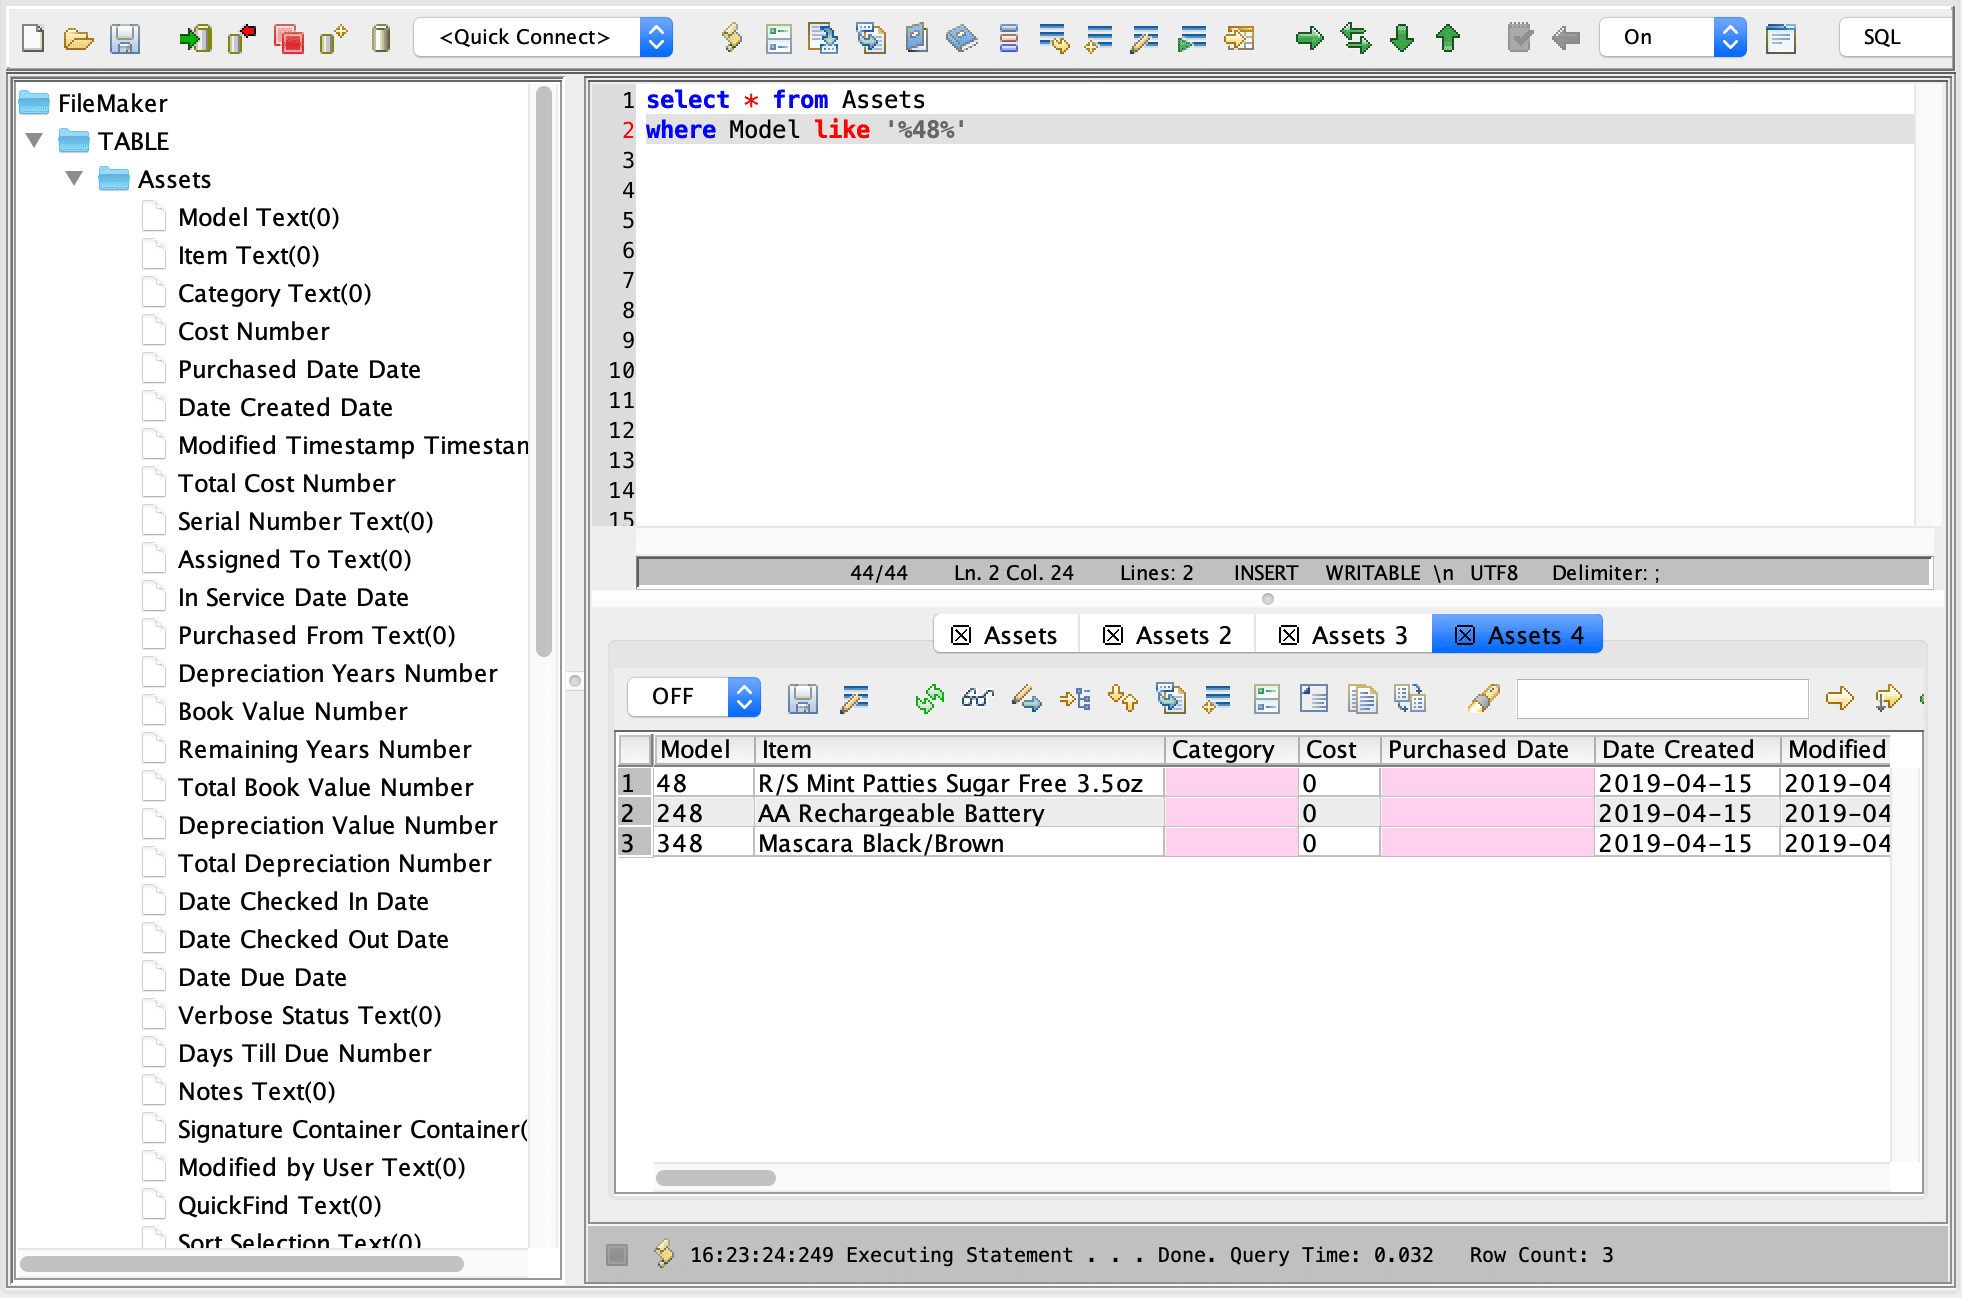This screenshot has height=1298, width=1962.
Task: Open the SQL dropdown at top right
Action: [1896, 38]
